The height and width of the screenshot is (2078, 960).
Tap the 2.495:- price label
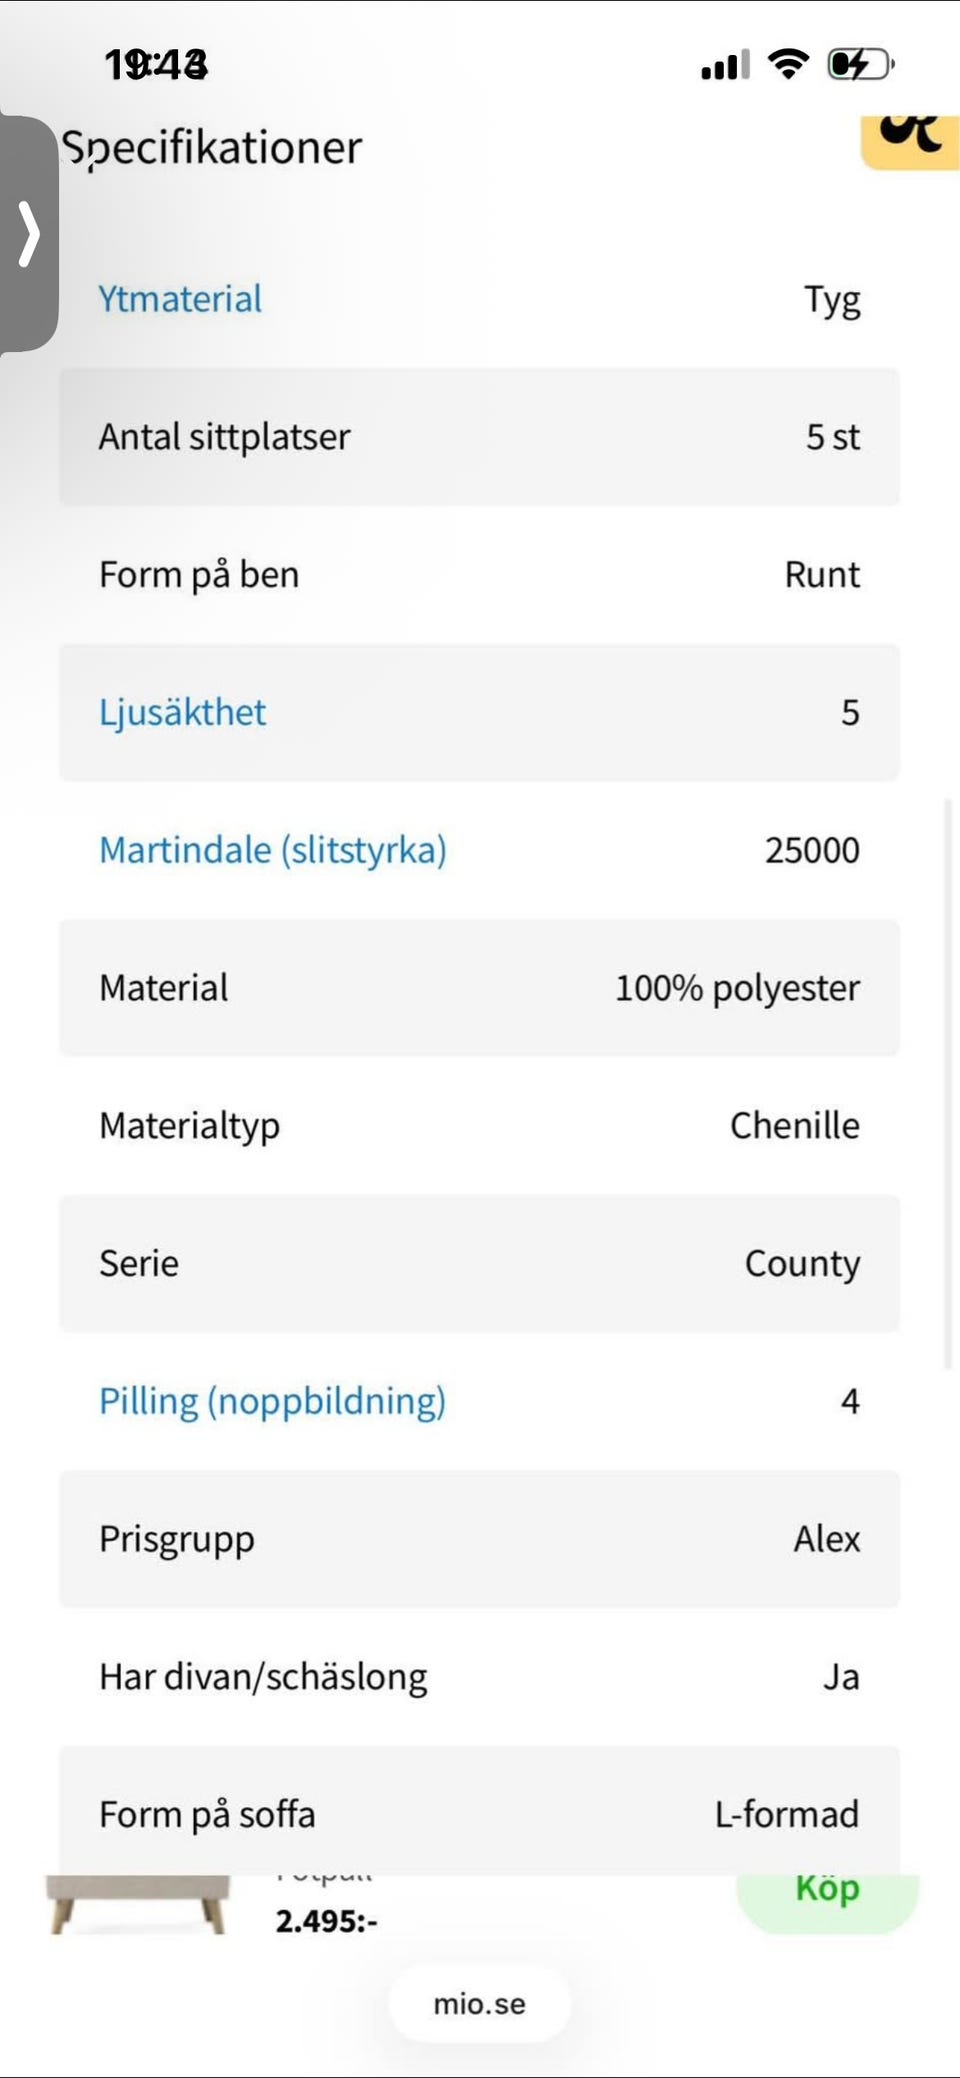pos(326,1921)
